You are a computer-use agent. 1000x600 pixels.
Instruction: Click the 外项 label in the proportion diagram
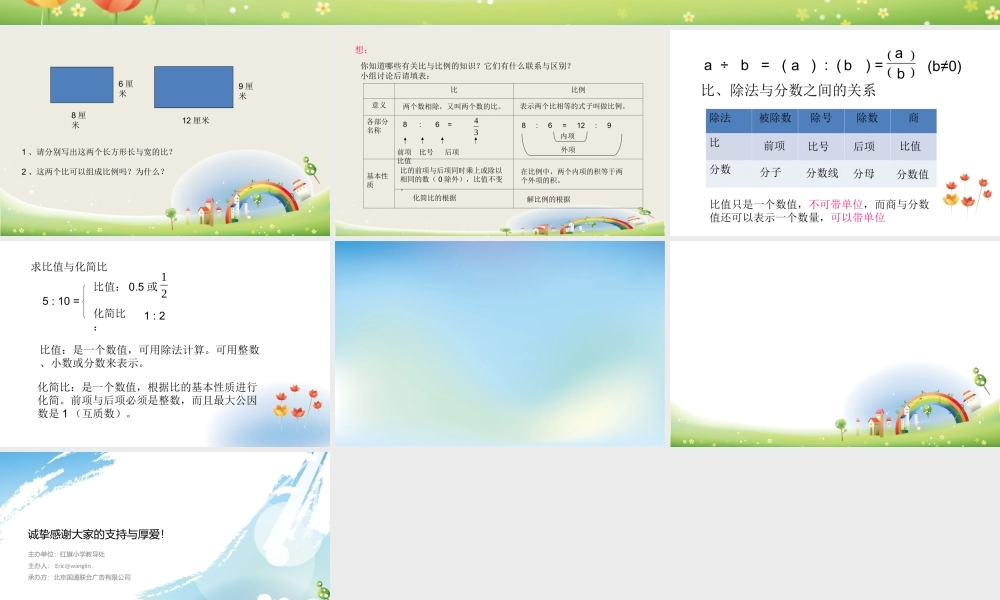coord(568,150)
